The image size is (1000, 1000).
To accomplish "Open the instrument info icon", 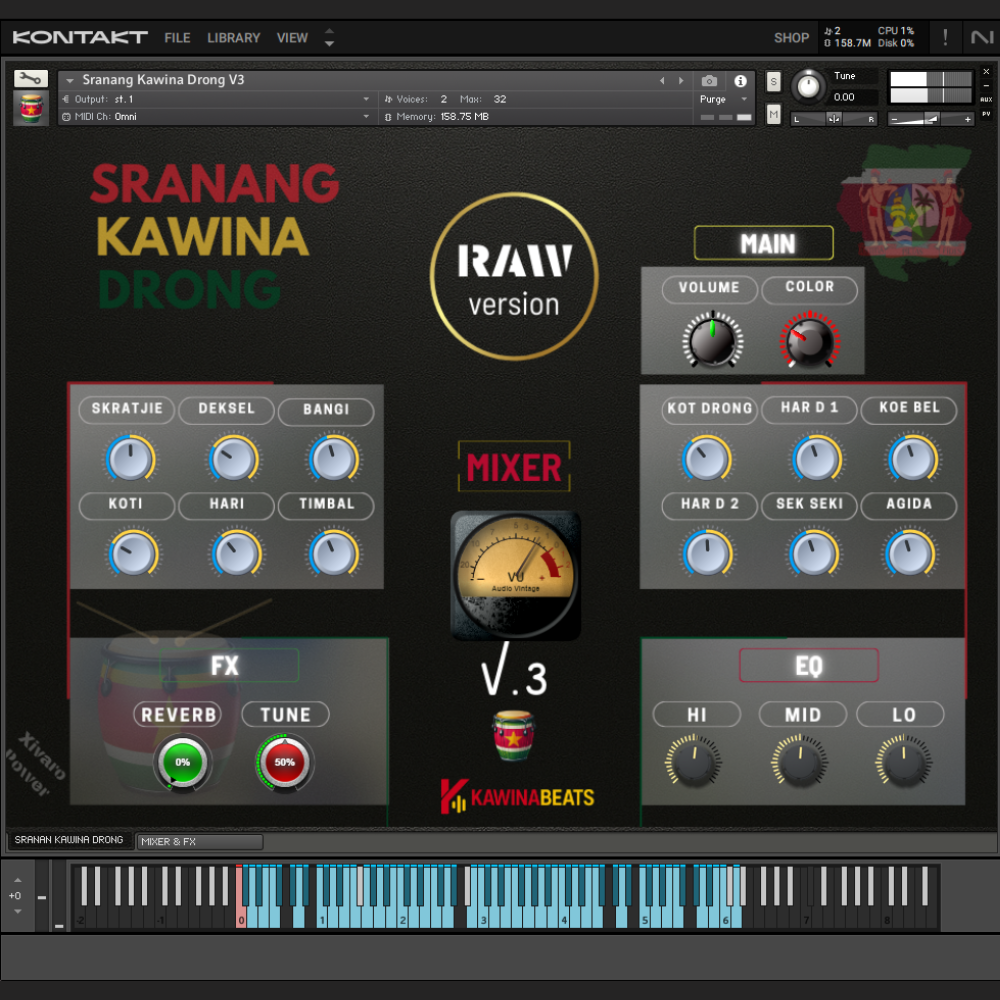I will (x=739, y=81).
